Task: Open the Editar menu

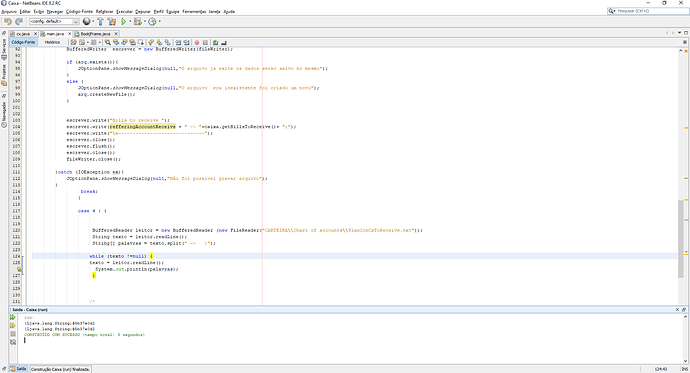Action: 25,11
